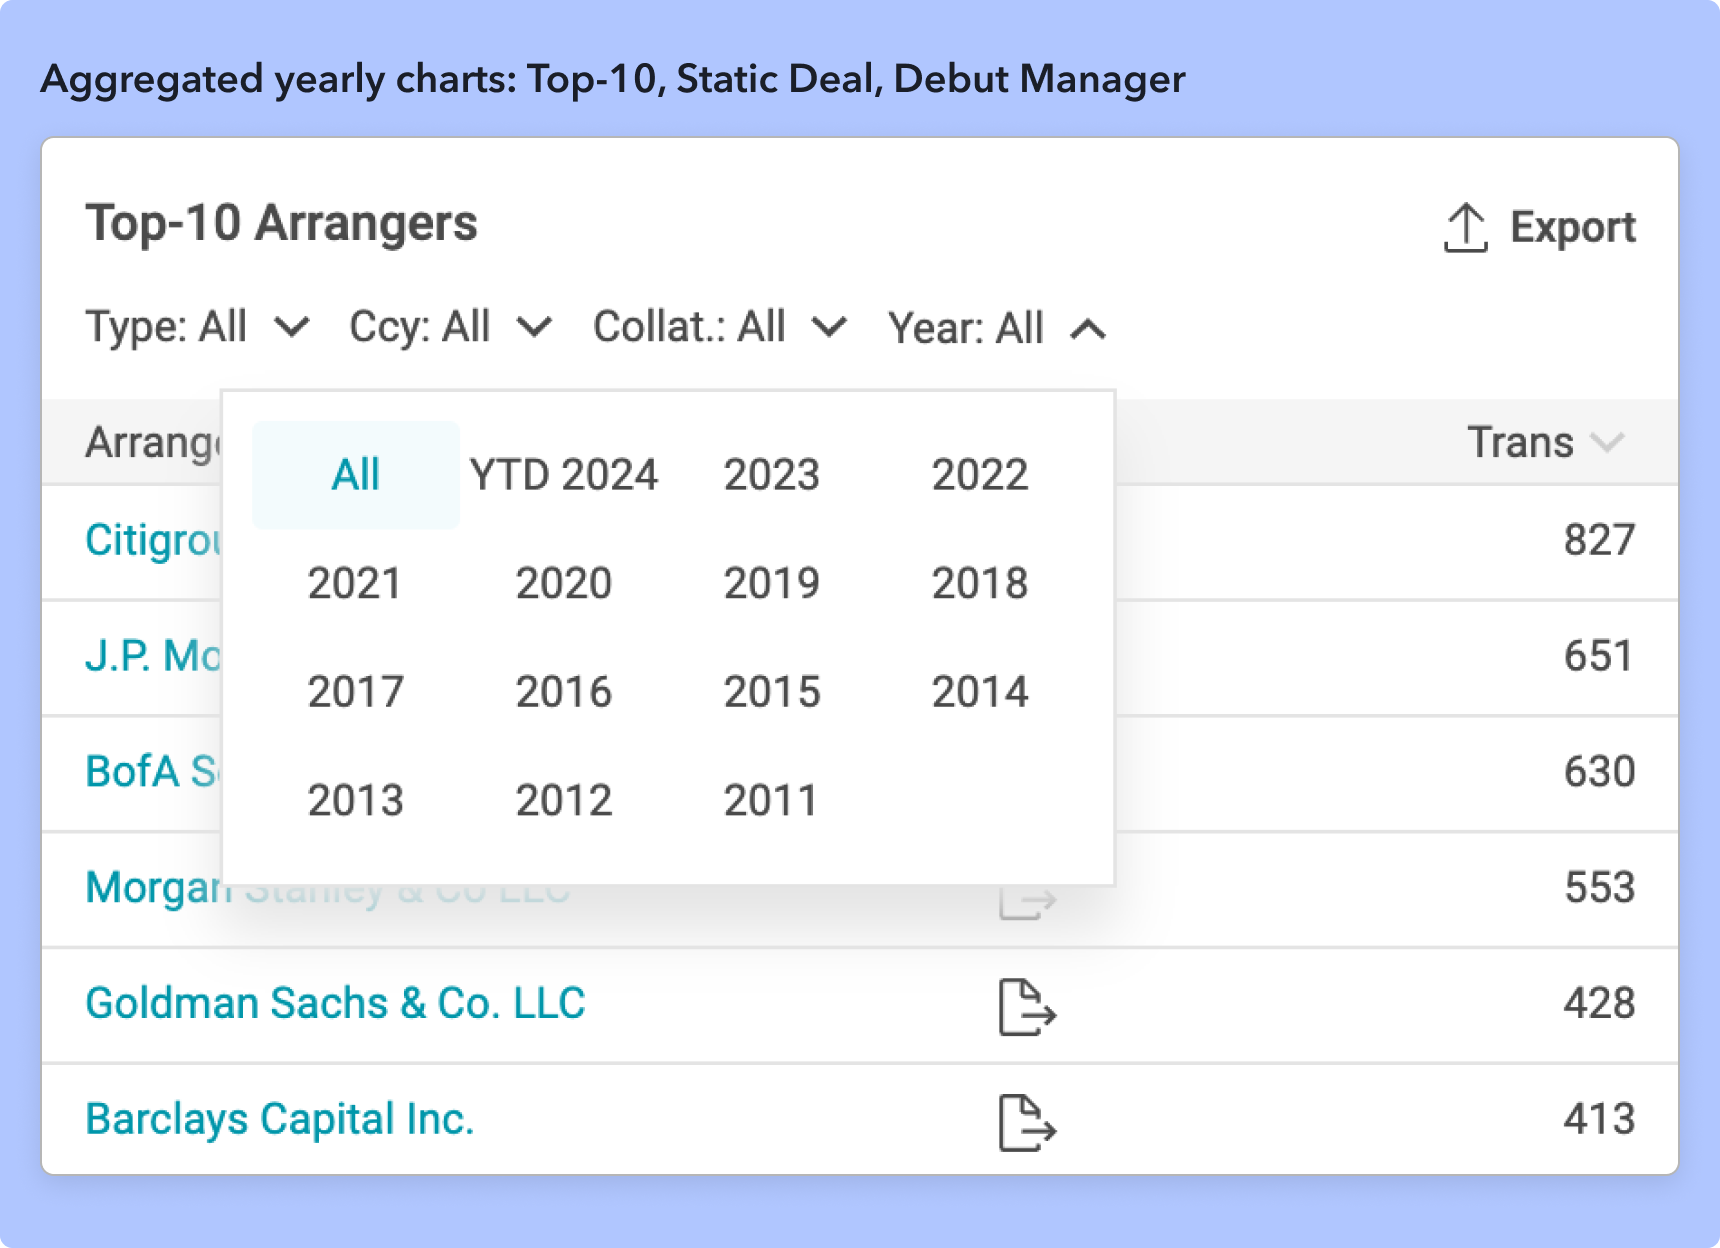This screenshot has height=1248, width=1720.
Task: Select year 2011
Action: click(771, 800)
